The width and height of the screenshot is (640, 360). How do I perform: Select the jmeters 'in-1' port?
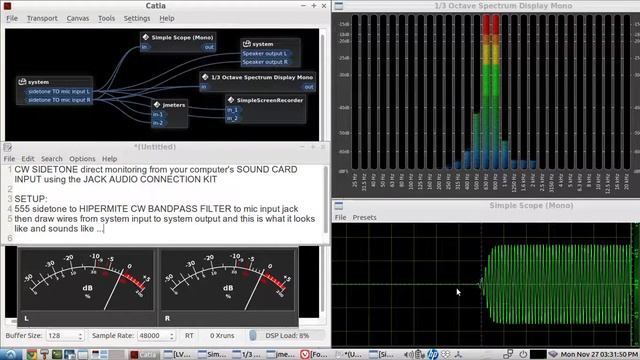[158, 114]
